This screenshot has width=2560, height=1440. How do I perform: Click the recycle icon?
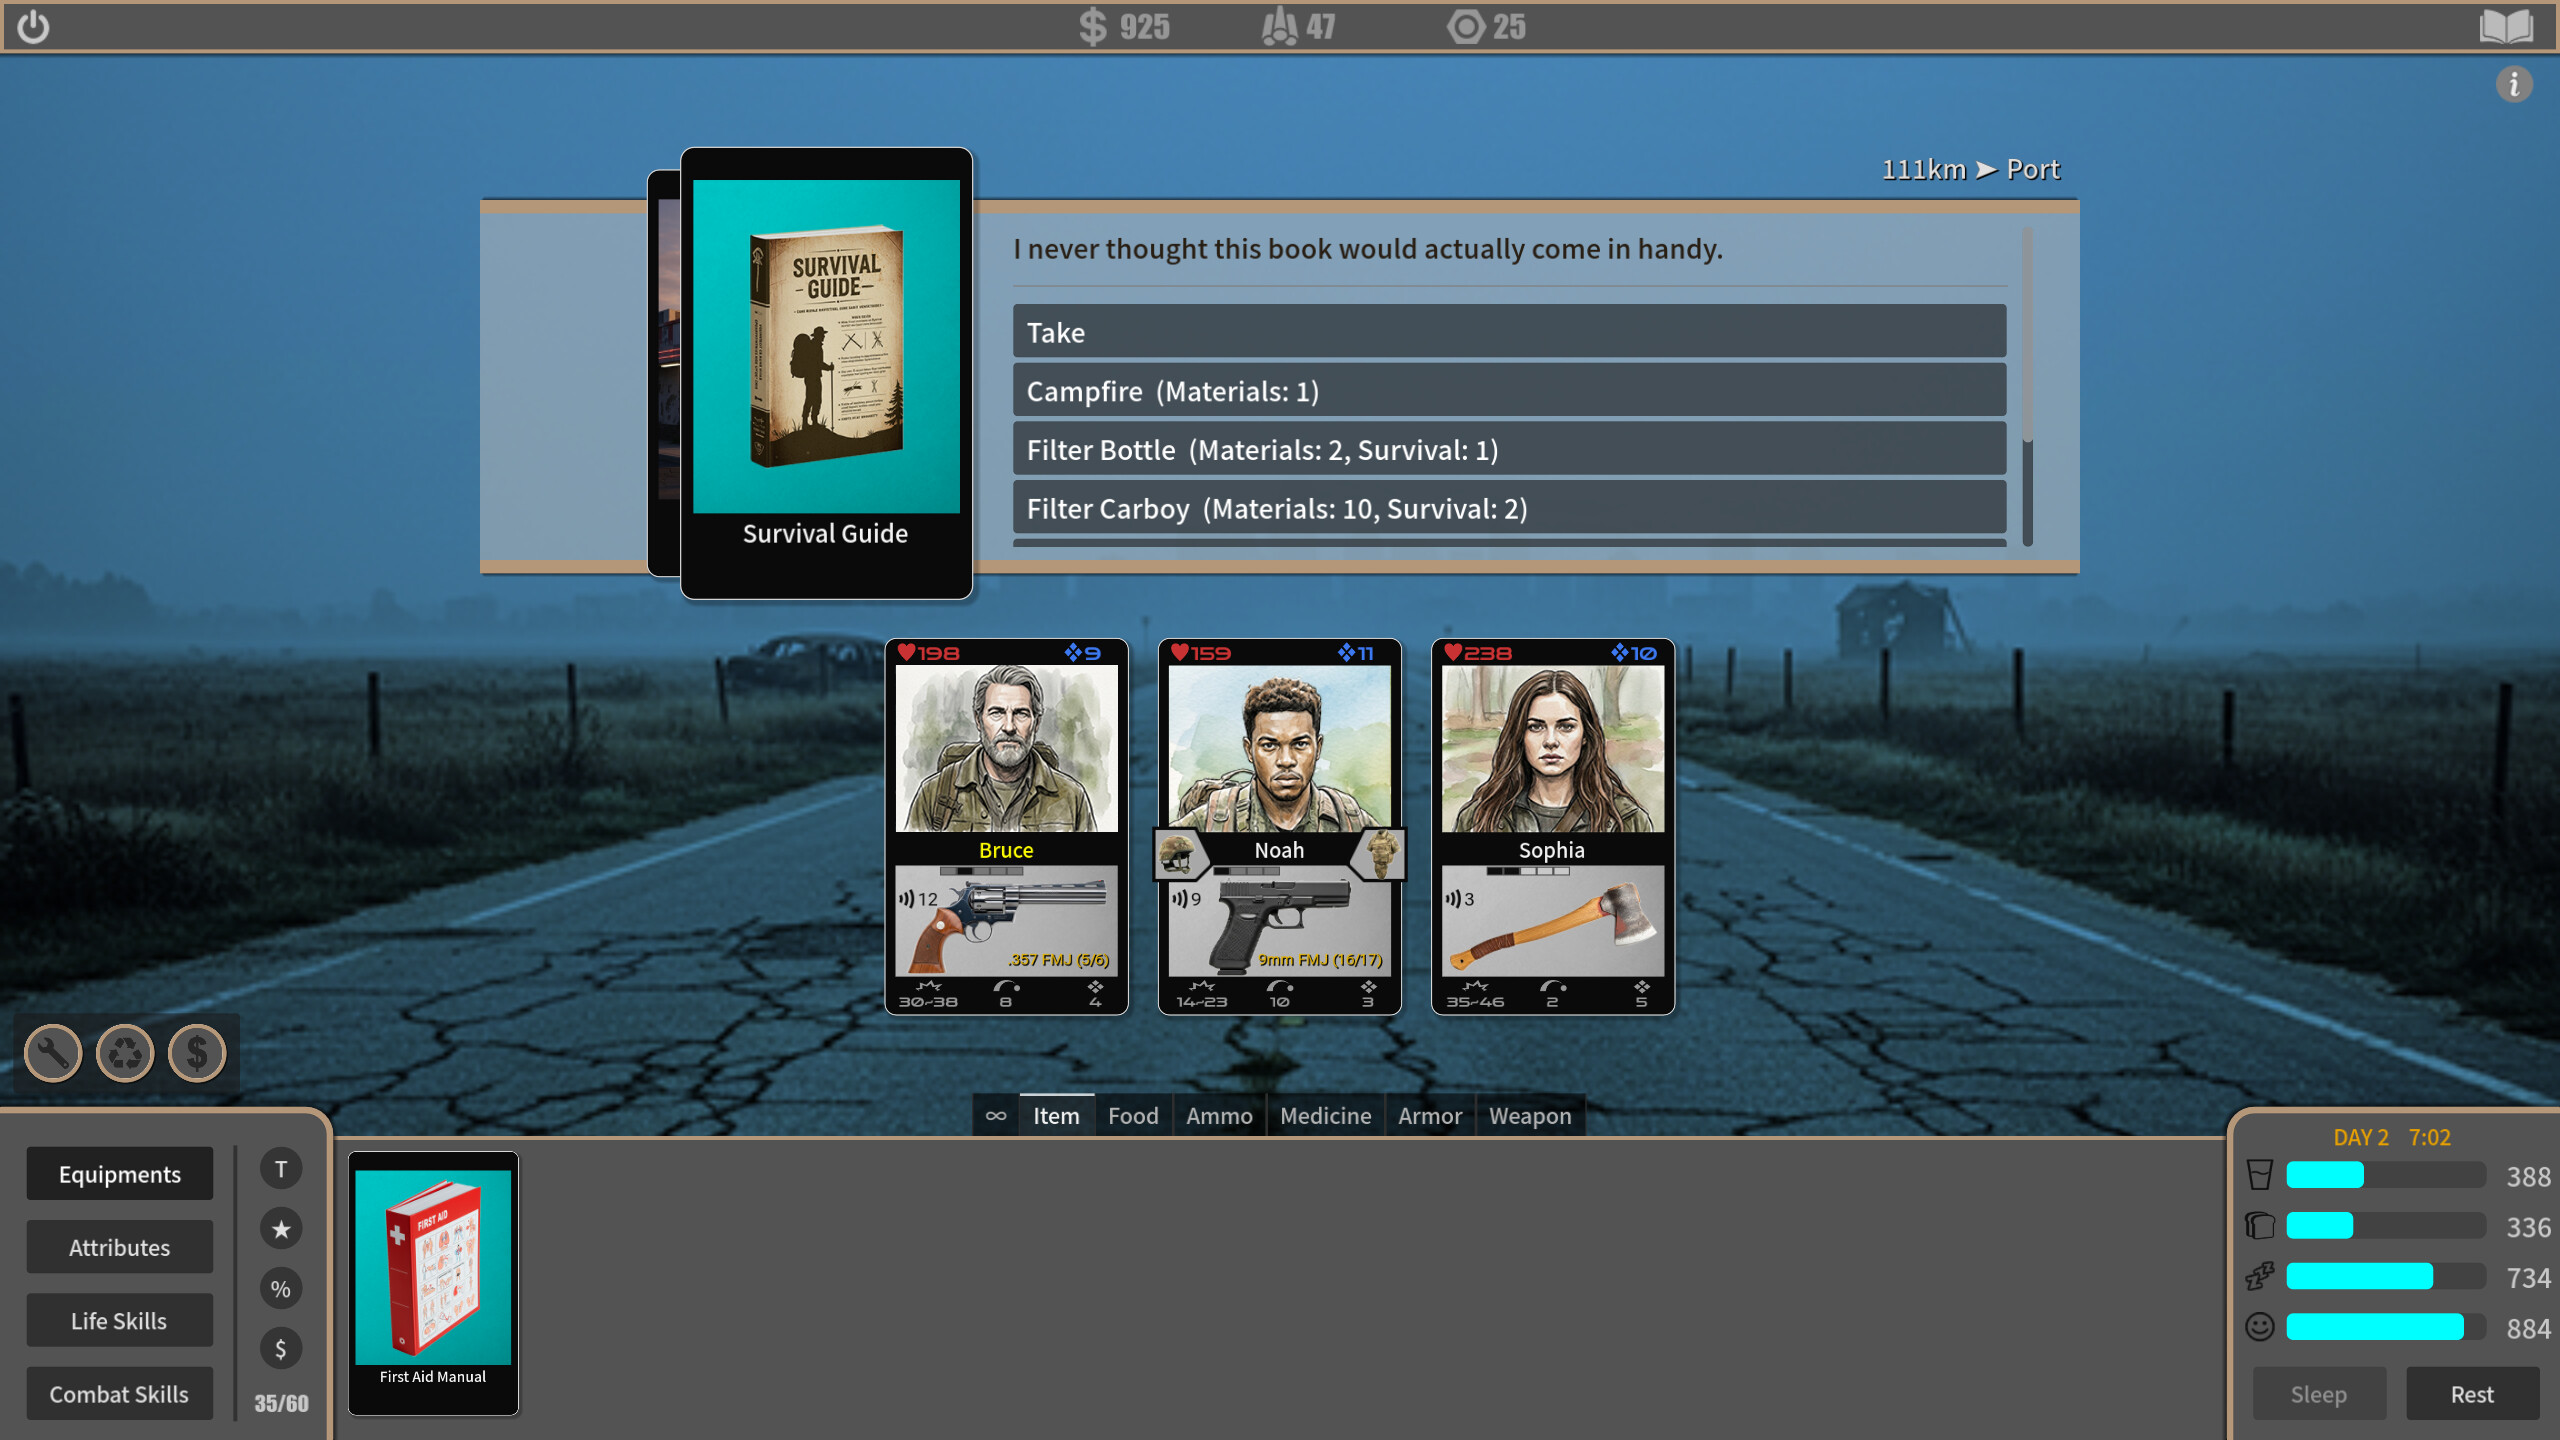pos(125,1053)
